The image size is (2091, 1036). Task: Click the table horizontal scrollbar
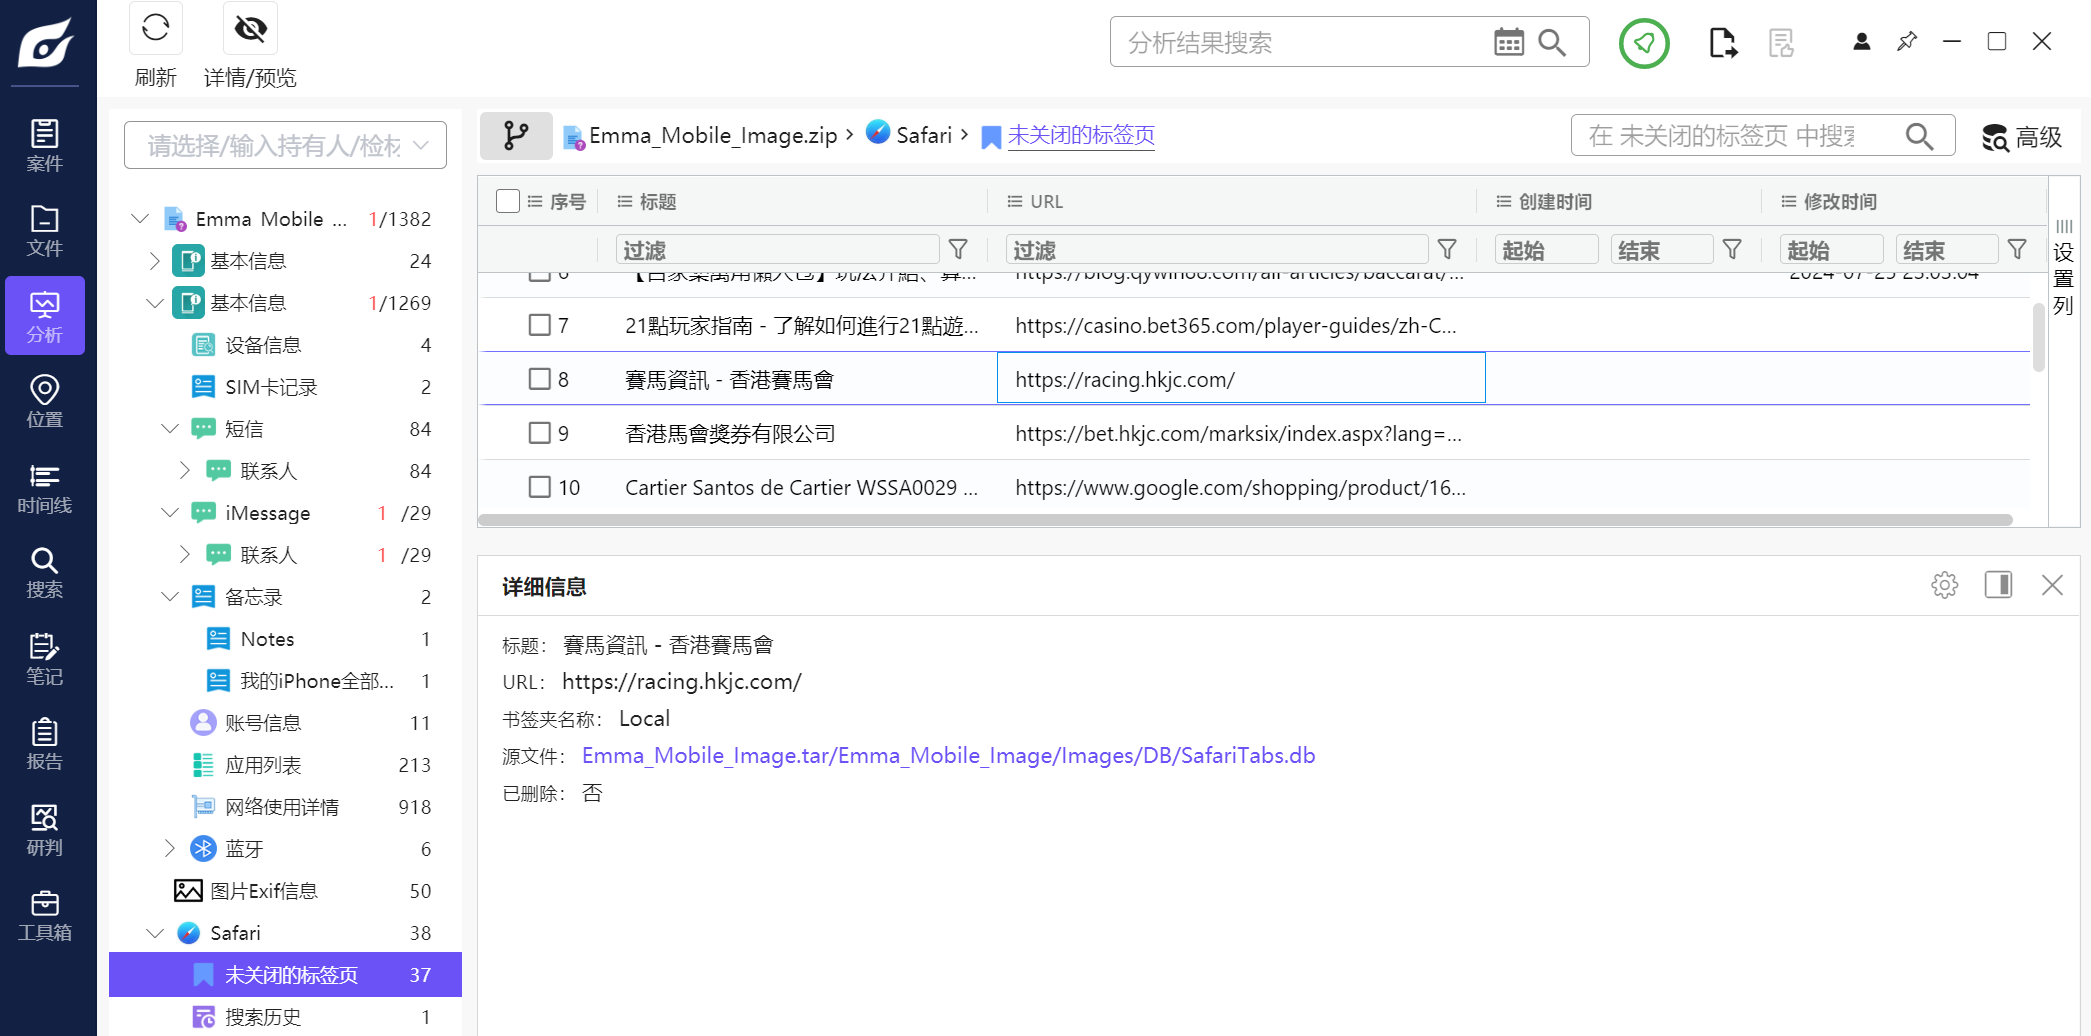coord(1245,520)
